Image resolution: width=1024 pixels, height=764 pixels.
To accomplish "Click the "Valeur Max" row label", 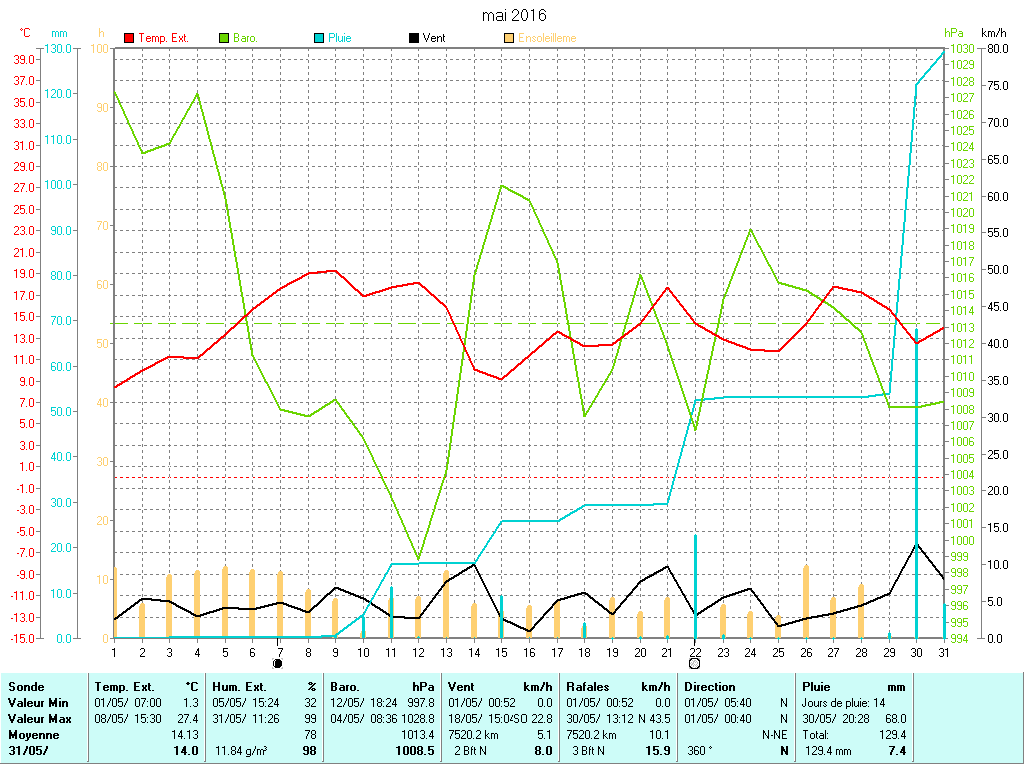I will [37, 719].
